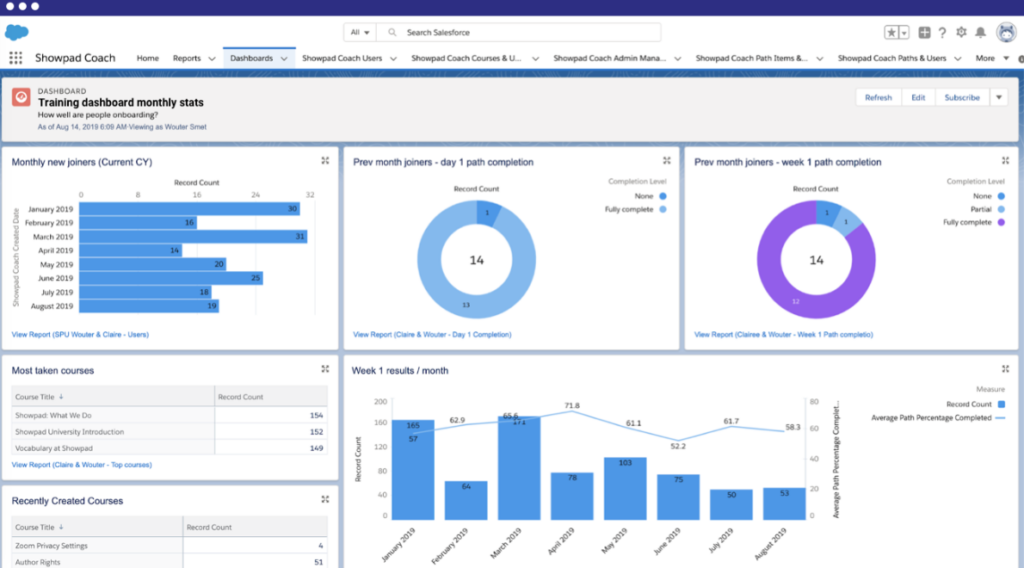Open View Report Day 1 Completion link

(432, 334)
